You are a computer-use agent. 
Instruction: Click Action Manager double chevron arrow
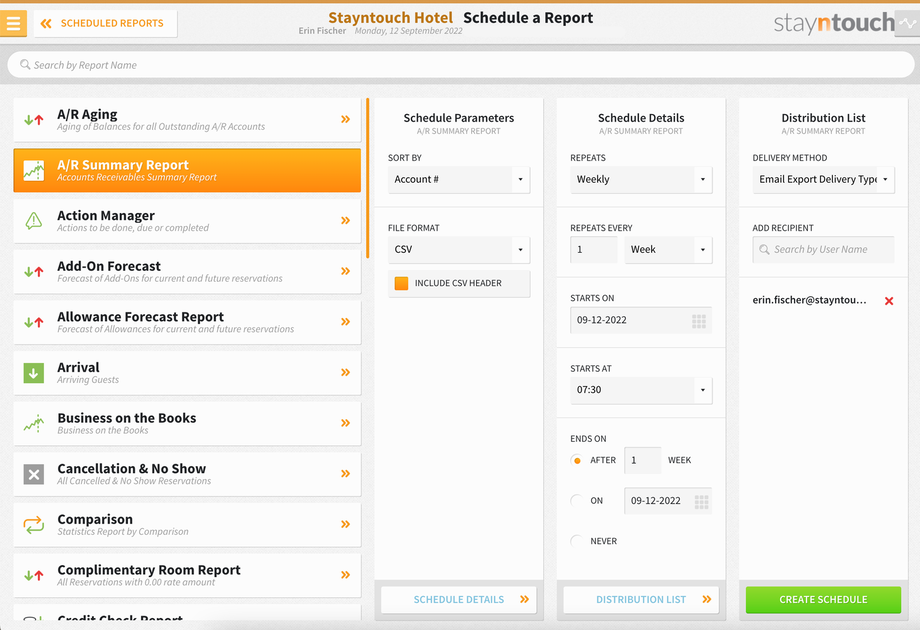point(346,221)
